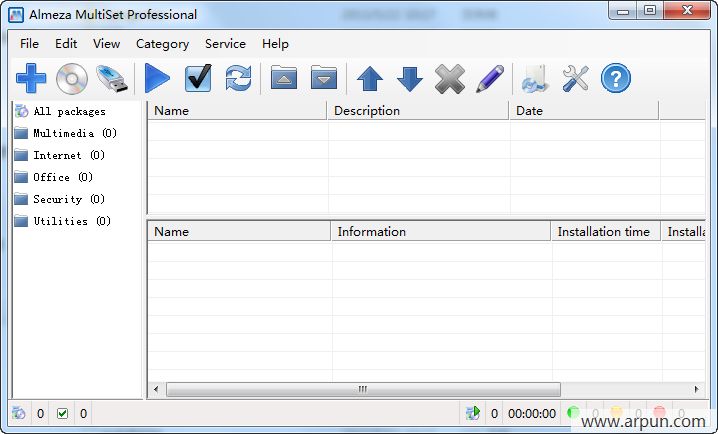Start installation with the blue play icon
This screenshot has width=718, height=434.
157,79
